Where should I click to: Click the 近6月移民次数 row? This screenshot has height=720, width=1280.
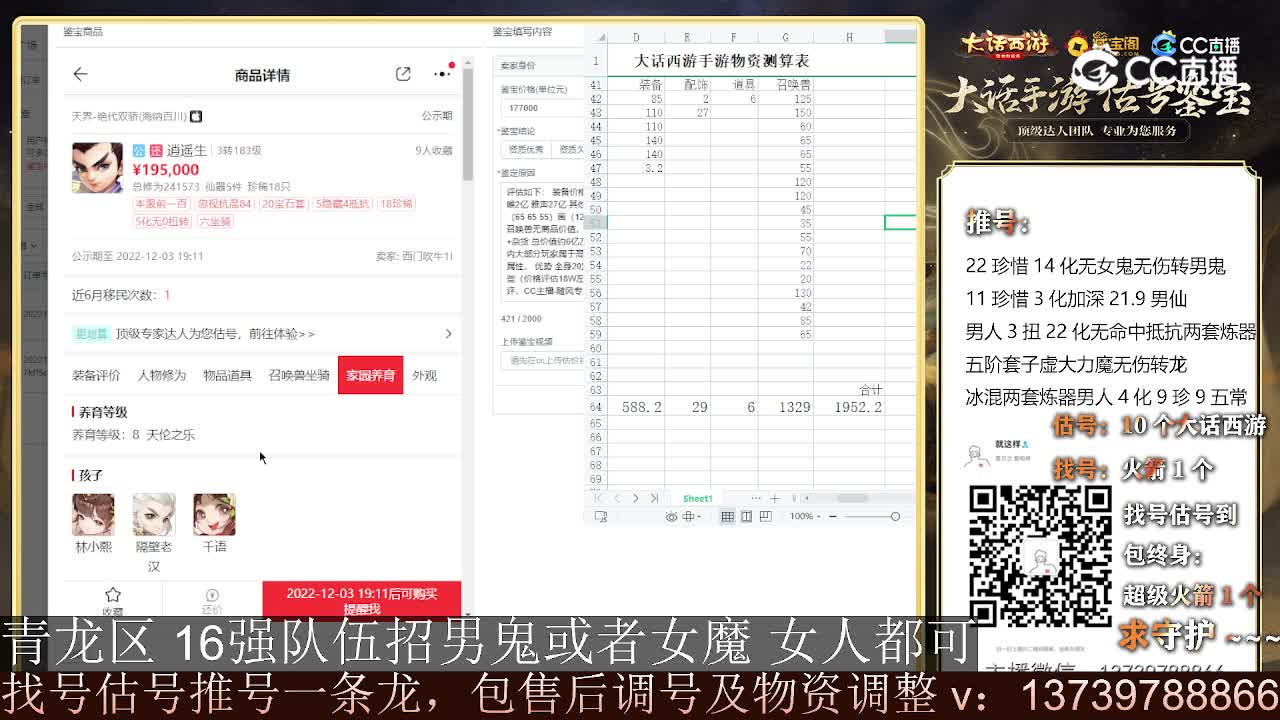[x=262, y=295]
